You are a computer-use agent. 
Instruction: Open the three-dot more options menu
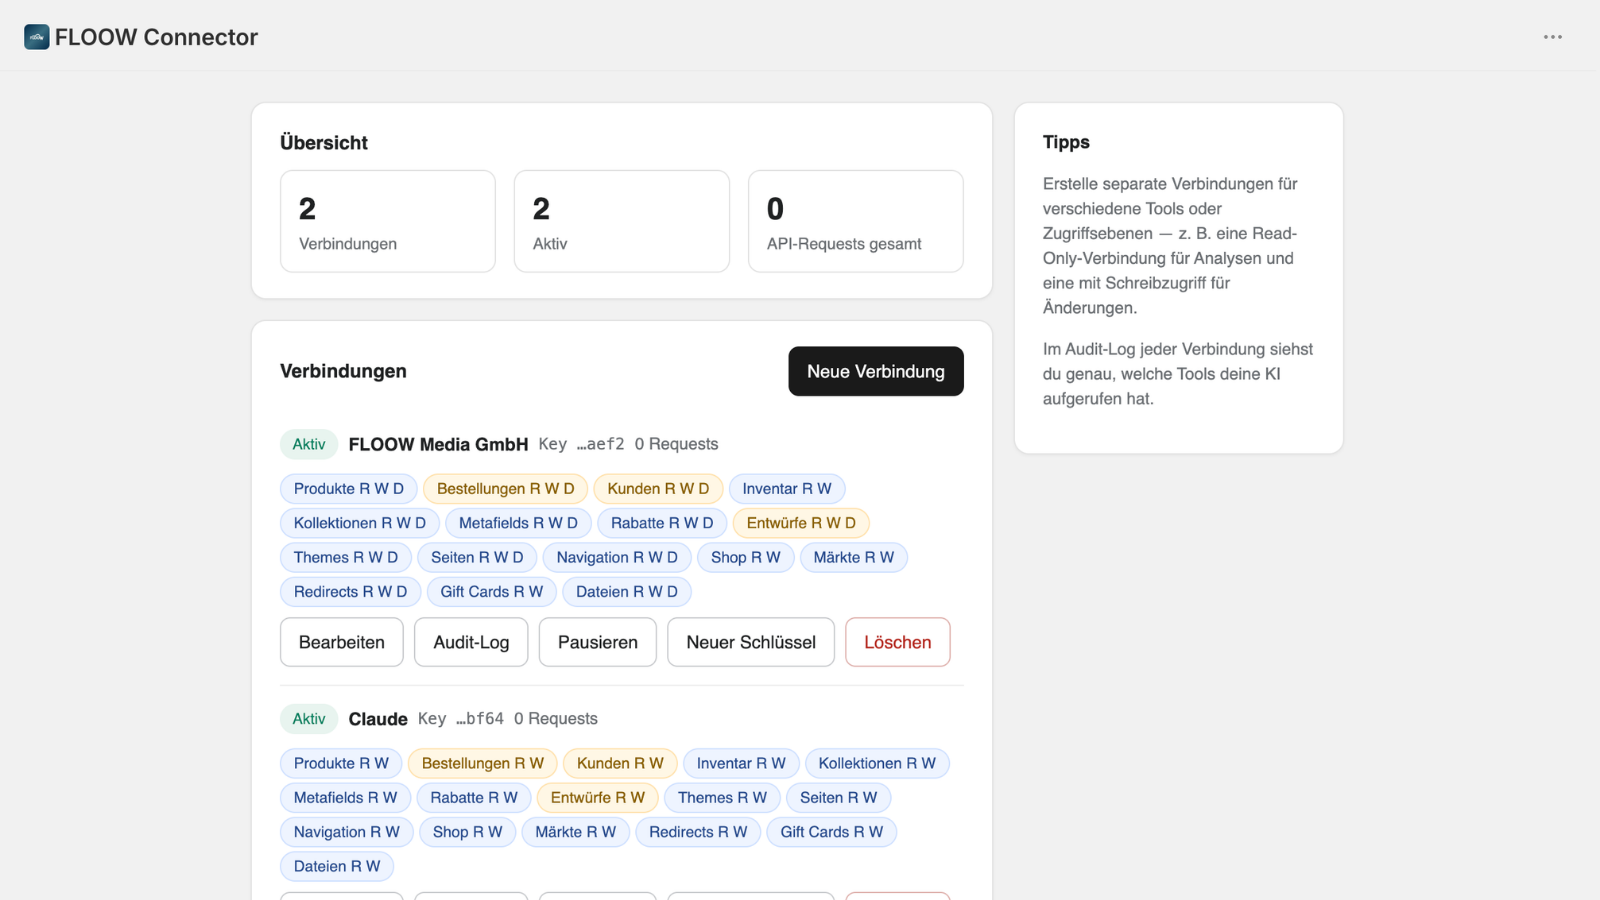[x=1552, y=37]
